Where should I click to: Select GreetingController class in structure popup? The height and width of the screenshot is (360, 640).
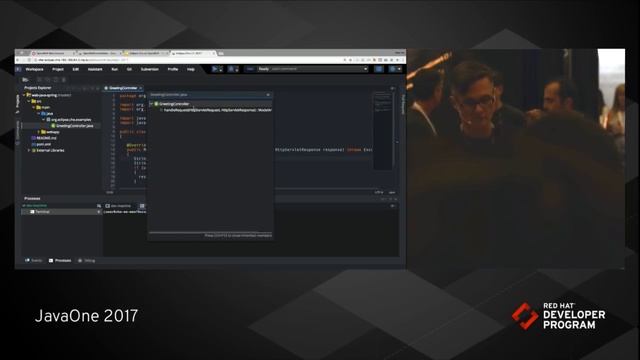tap(174, 104)
